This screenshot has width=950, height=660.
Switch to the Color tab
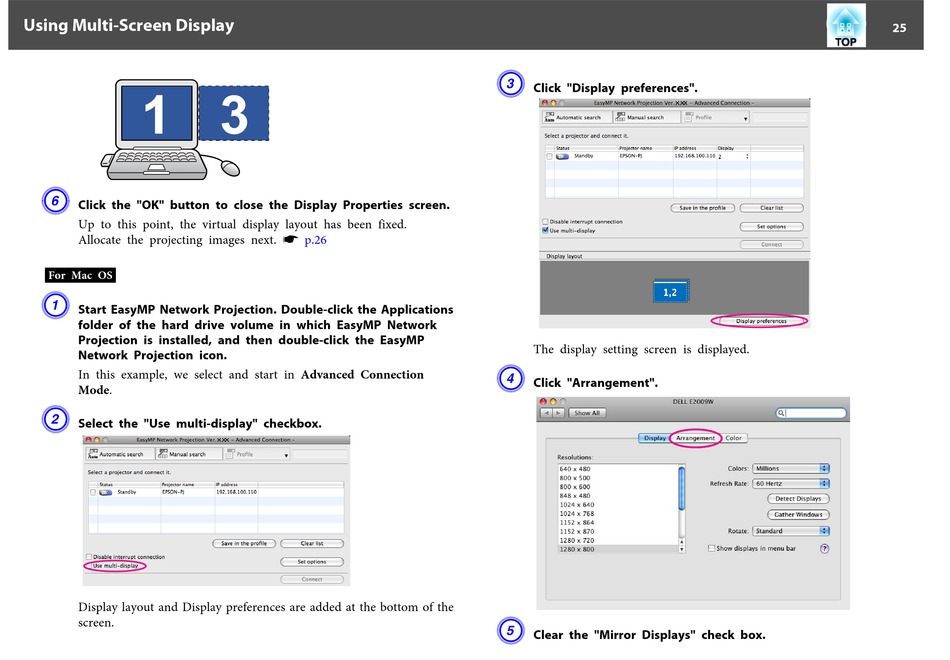tap(734, 438)
